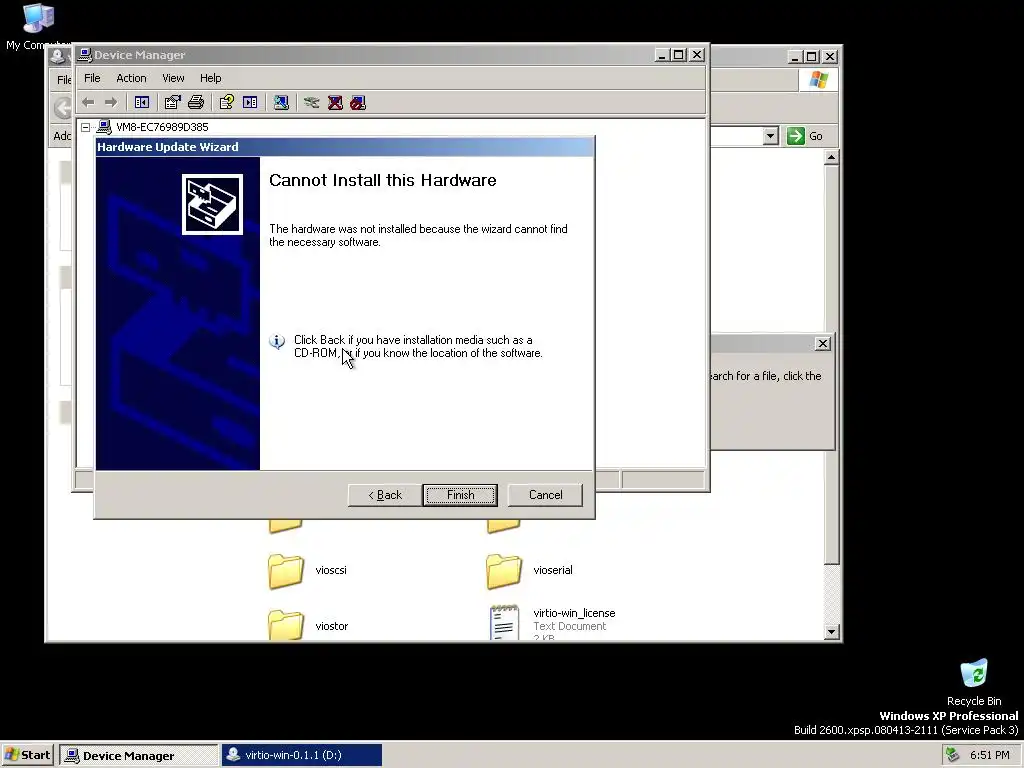Switch to virtio-win-0.1.1 (D:) taskbar button
The width and height of the screenshot is (1024, 768).
pos(301,755)
